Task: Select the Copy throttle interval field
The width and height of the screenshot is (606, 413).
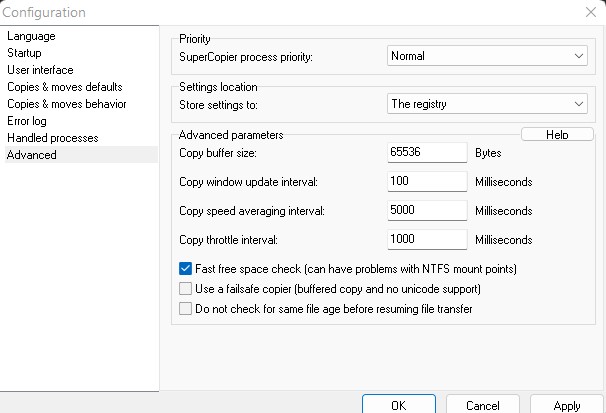Action: 427,239
